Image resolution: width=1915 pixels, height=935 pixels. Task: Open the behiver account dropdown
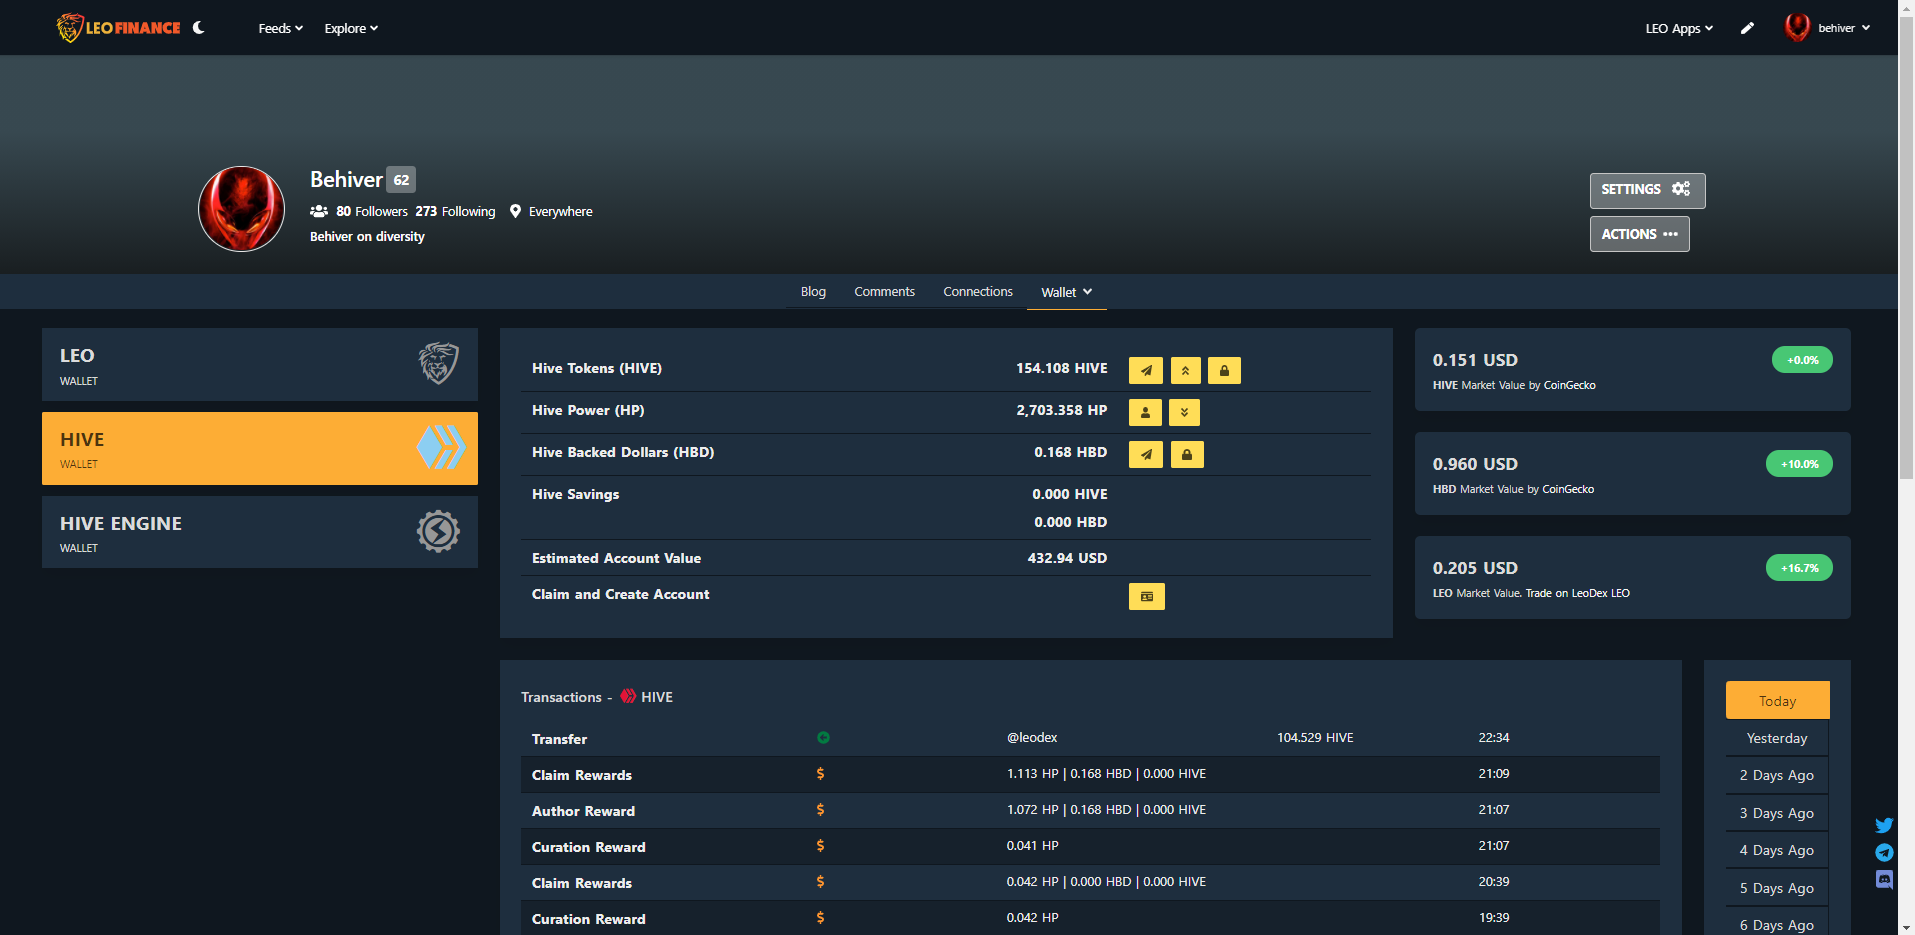[1828, 28]
